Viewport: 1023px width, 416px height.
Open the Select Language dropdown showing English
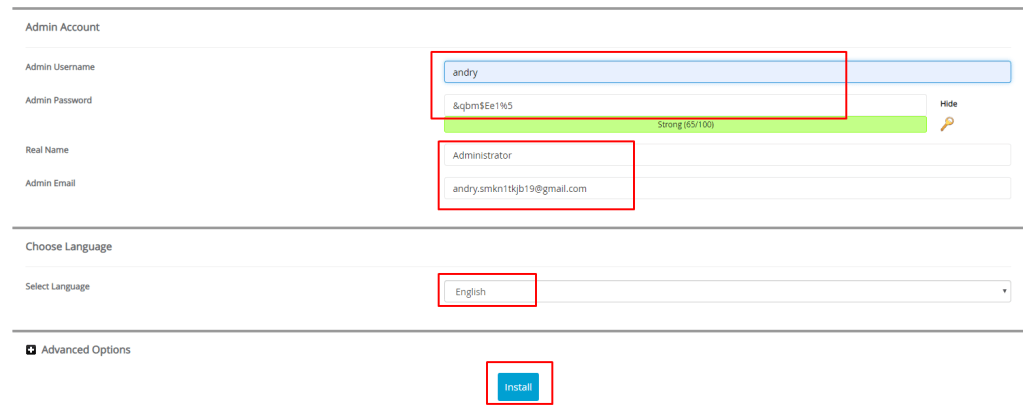point(726,291)
